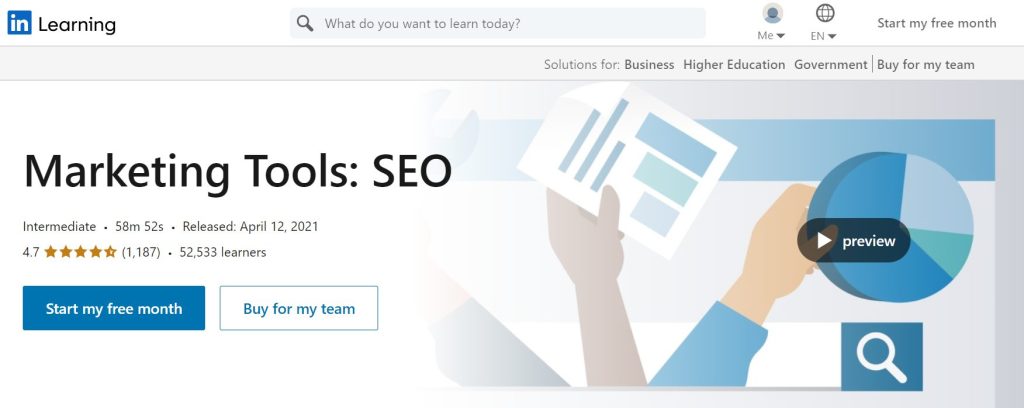Expand the Me dropdown menu
Image resolution: width=1024 pixels, height=408 pixels.
click(x=771, y=36)
